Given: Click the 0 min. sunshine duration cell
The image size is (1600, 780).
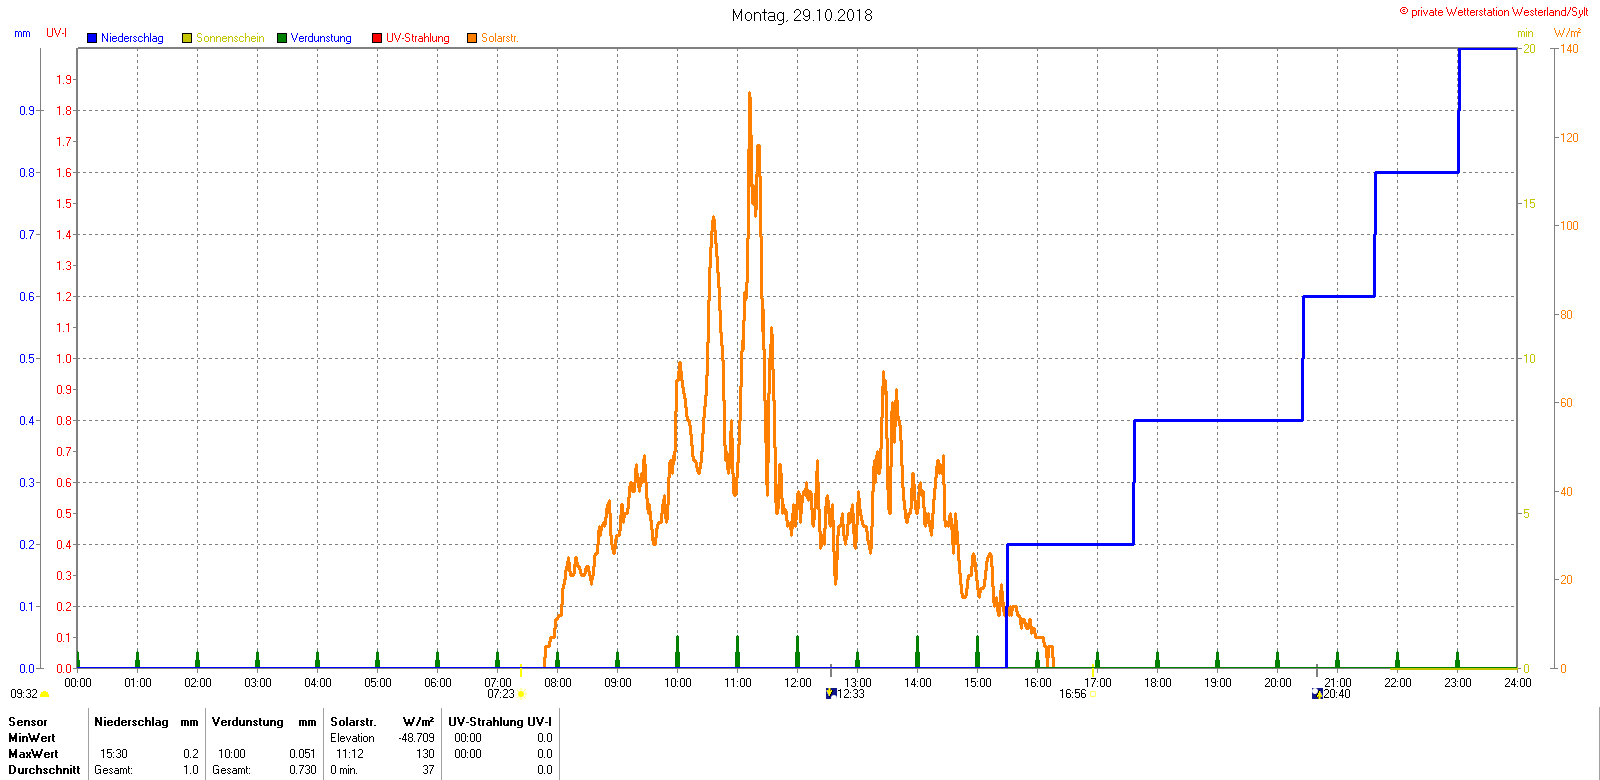Looking at the screenshot, I should 344,770.
